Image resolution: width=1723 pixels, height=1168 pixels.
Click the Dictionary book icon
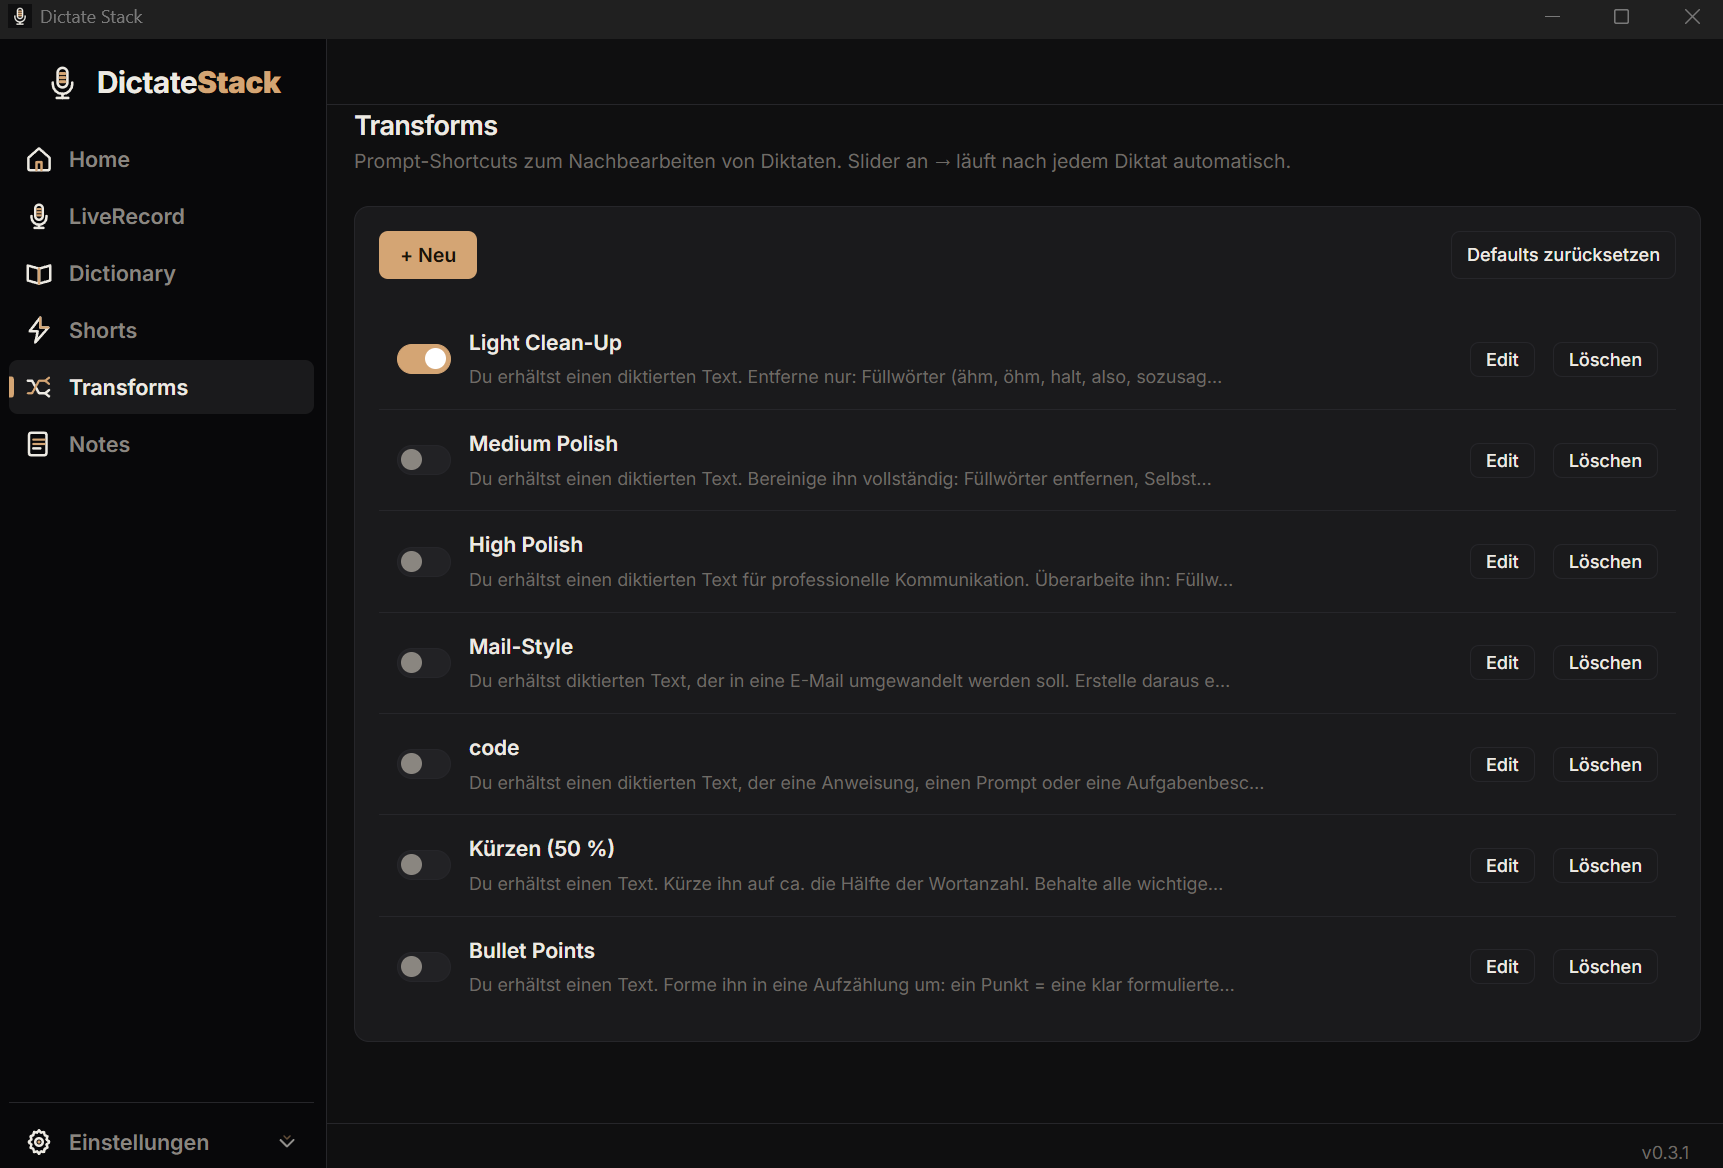coord(39,274)
